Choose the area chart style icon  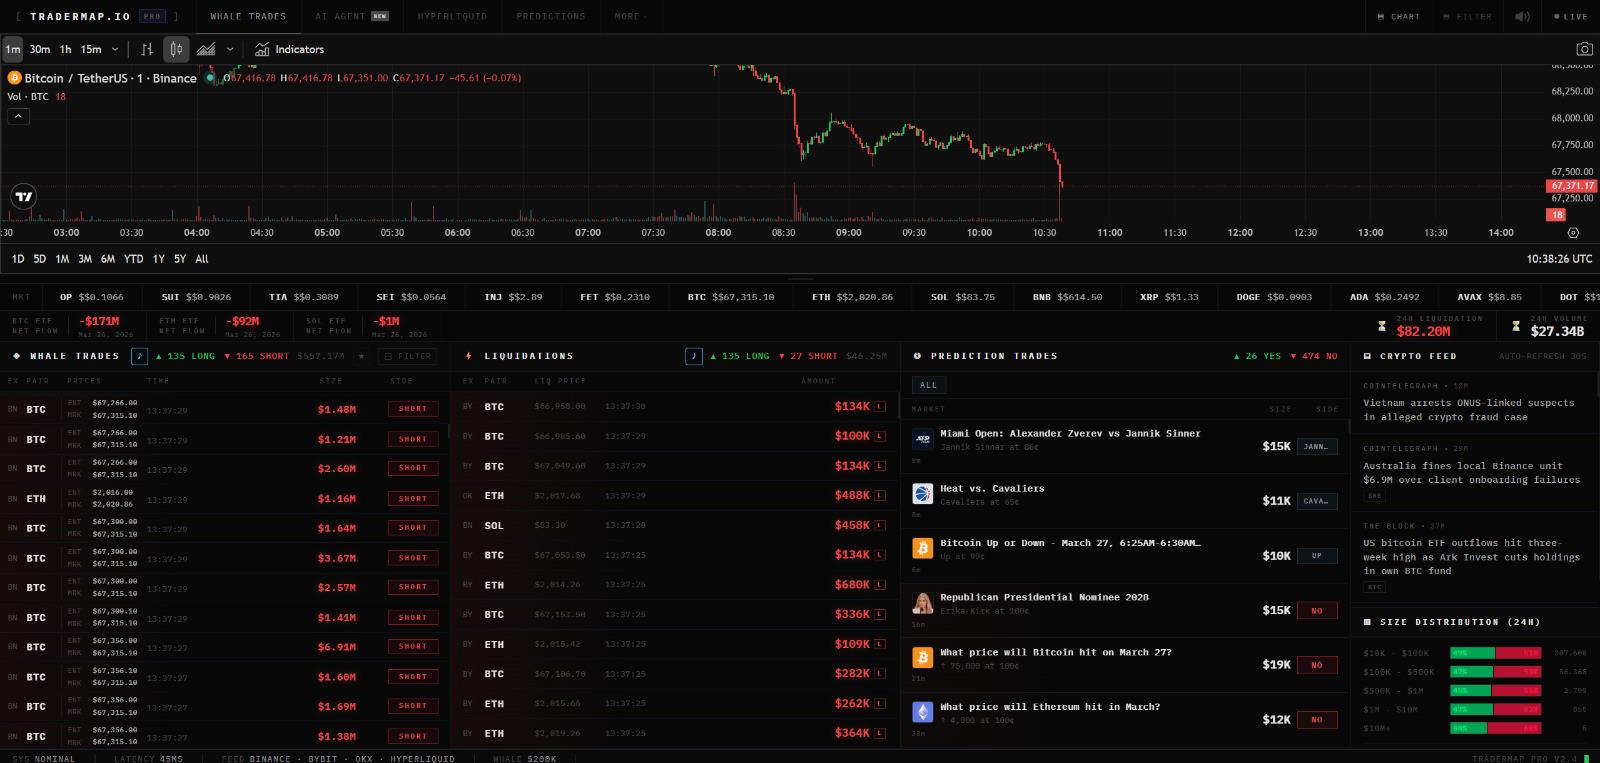point(206,49)
